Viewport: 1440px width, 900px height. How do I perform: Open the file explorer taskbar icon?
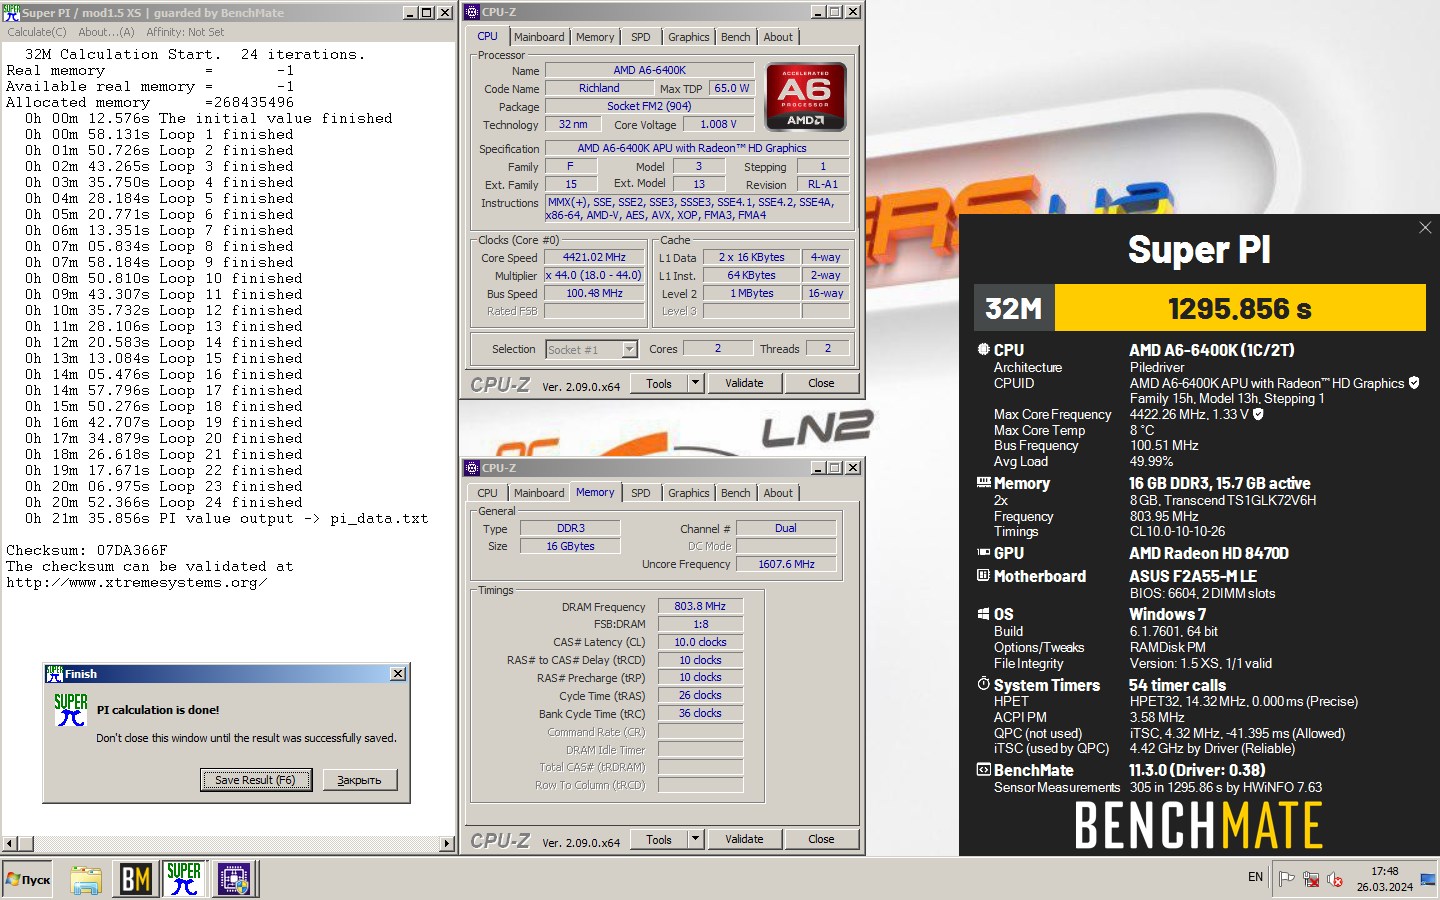86,880
